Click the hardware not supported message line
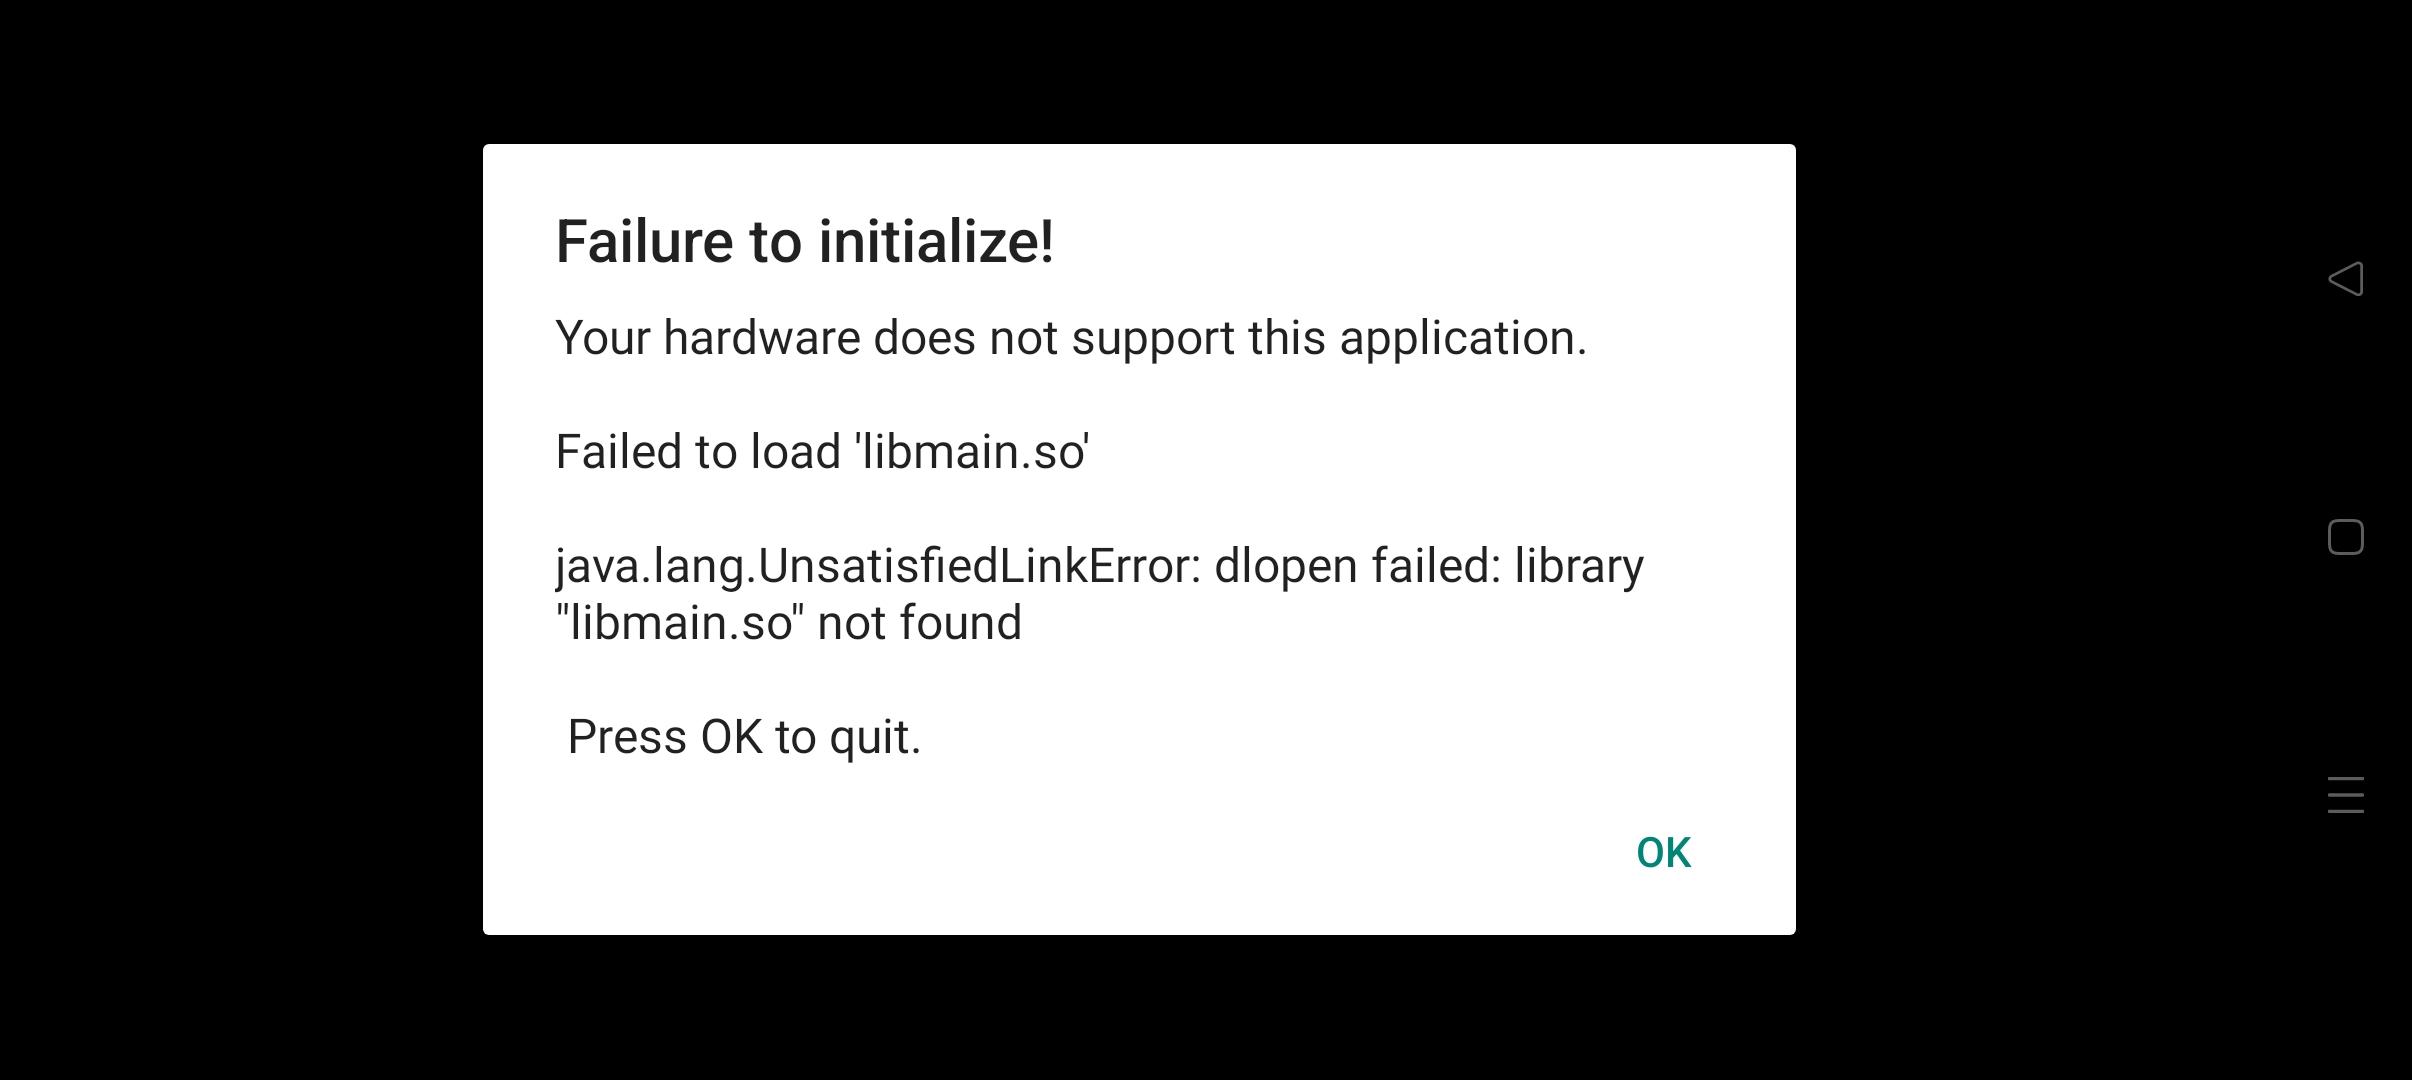The height and width of the screenshot is (1080, 2412). click(1071, 338)
